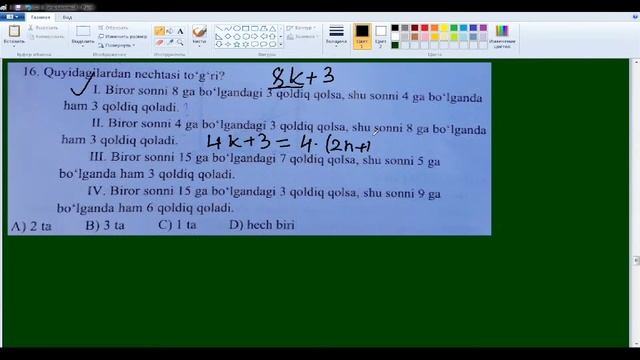
Task: Click the handwritten "8k+3" on canvas
Action: [302, 78]
